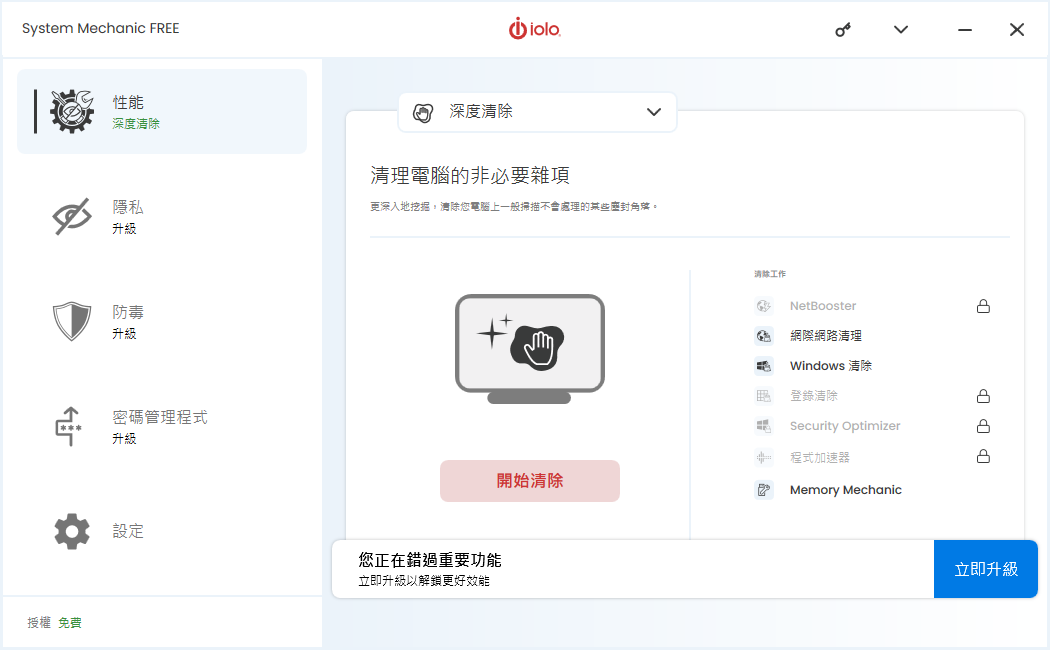Switch to the 隱私 section
Image resolution: width=1050 pixels, height=650 pixels.
coord(128,207)
